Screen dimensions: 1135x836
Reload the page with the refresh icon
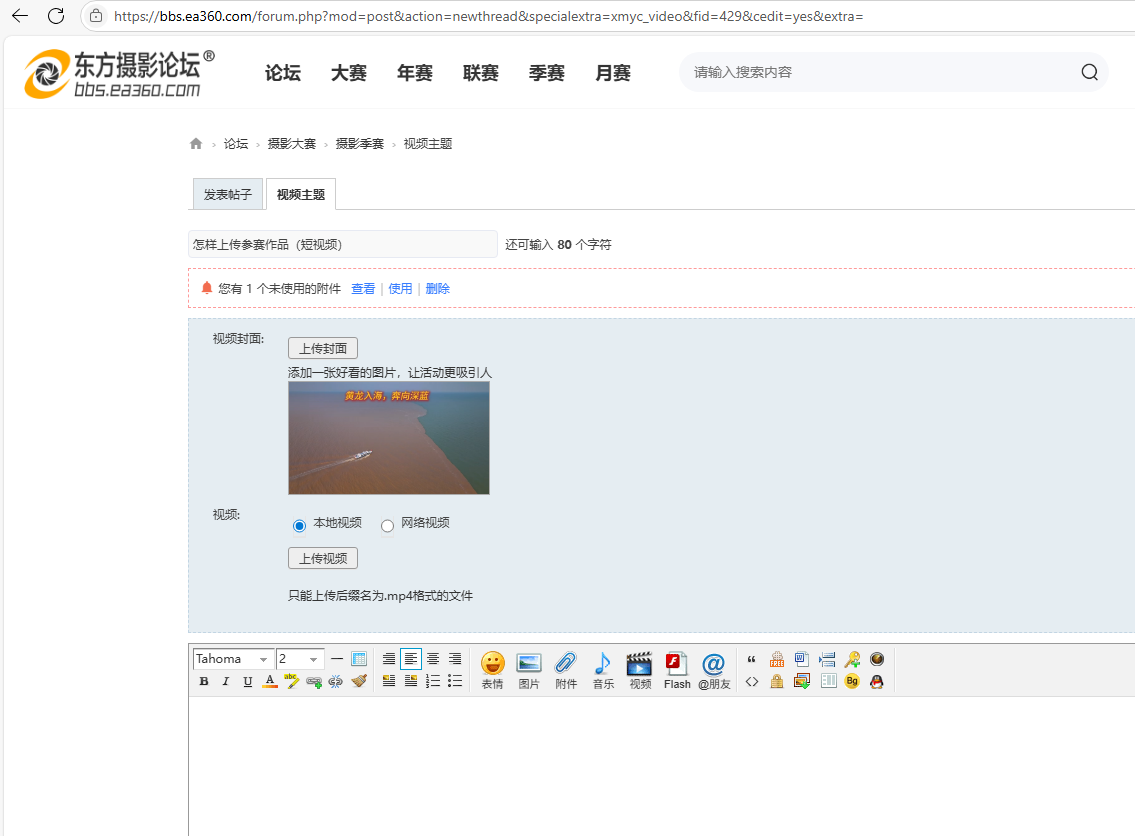(x=56, y=15)
